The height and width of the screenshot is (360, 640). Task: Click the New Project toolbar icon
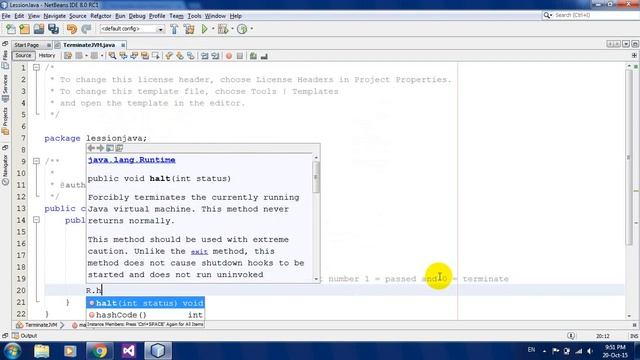24,29
